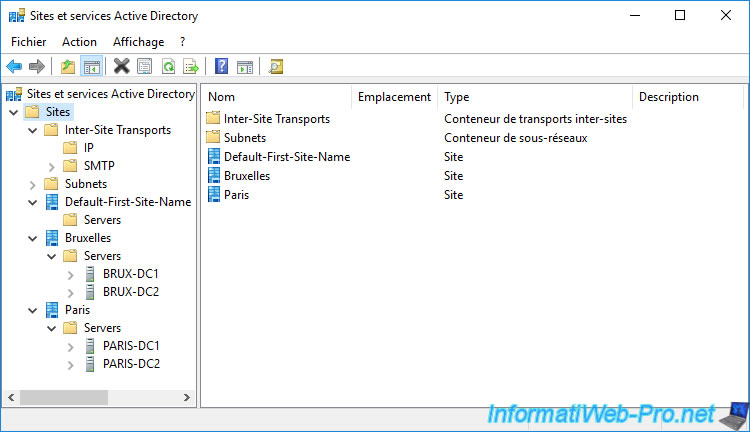Open Properties via the toolbar icon
The width and height of the screenshot is (750, 432).
145,67
